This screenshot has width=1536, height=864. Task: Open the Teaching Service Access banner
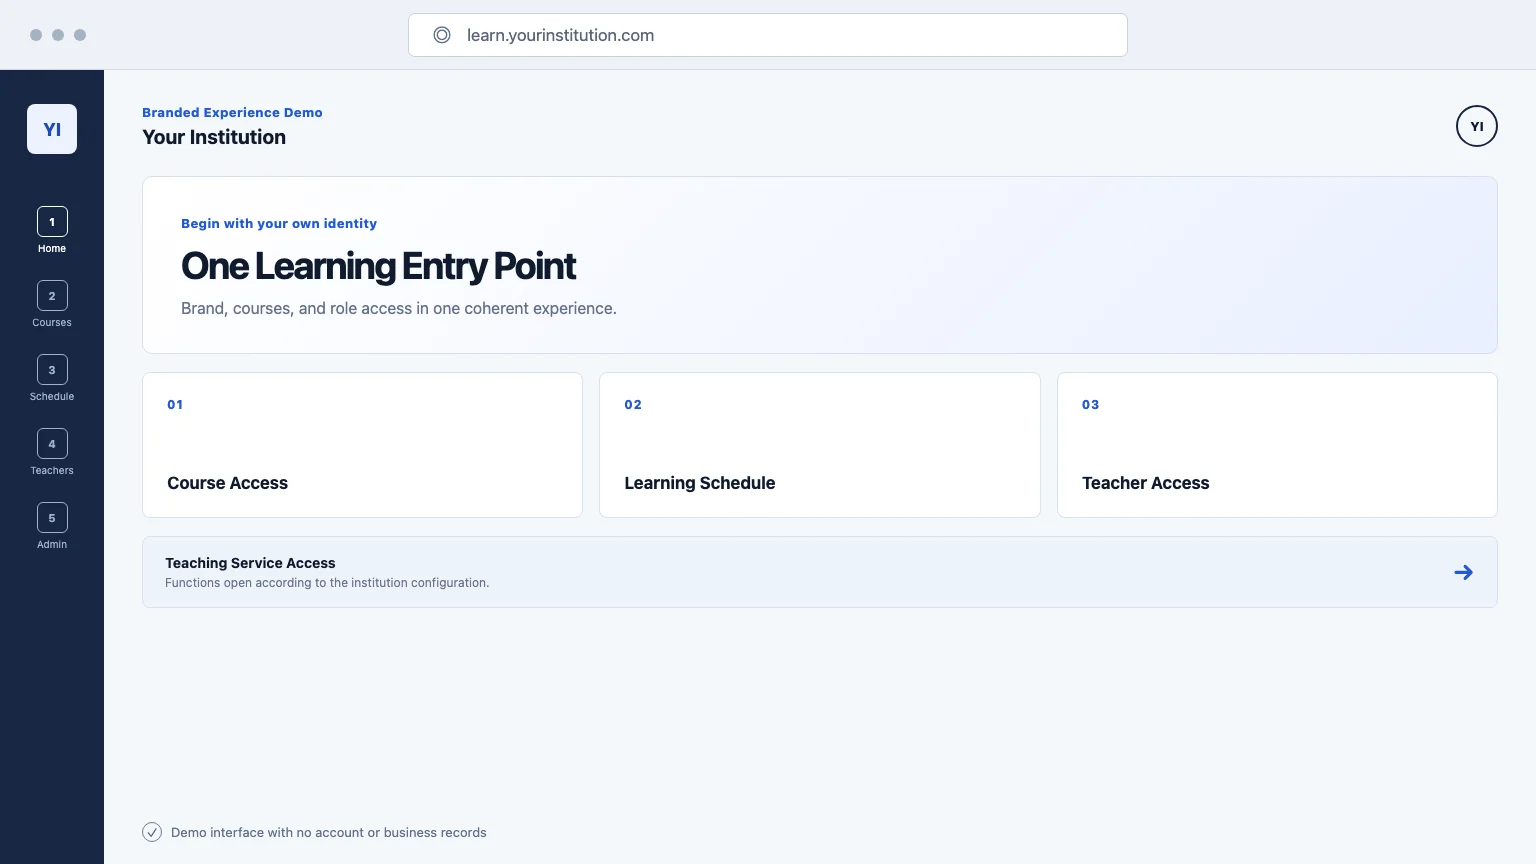tap(820, 572)
